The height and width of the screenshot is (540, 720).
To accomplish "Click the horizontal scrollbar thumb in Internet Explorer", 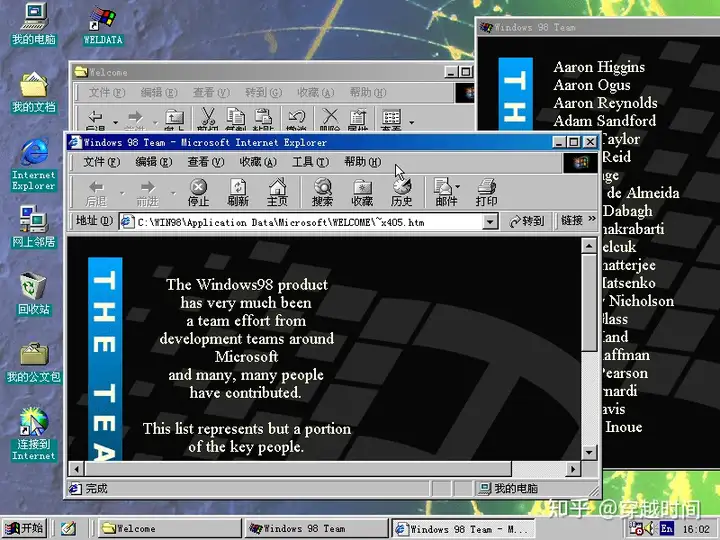I will [298, 469].
